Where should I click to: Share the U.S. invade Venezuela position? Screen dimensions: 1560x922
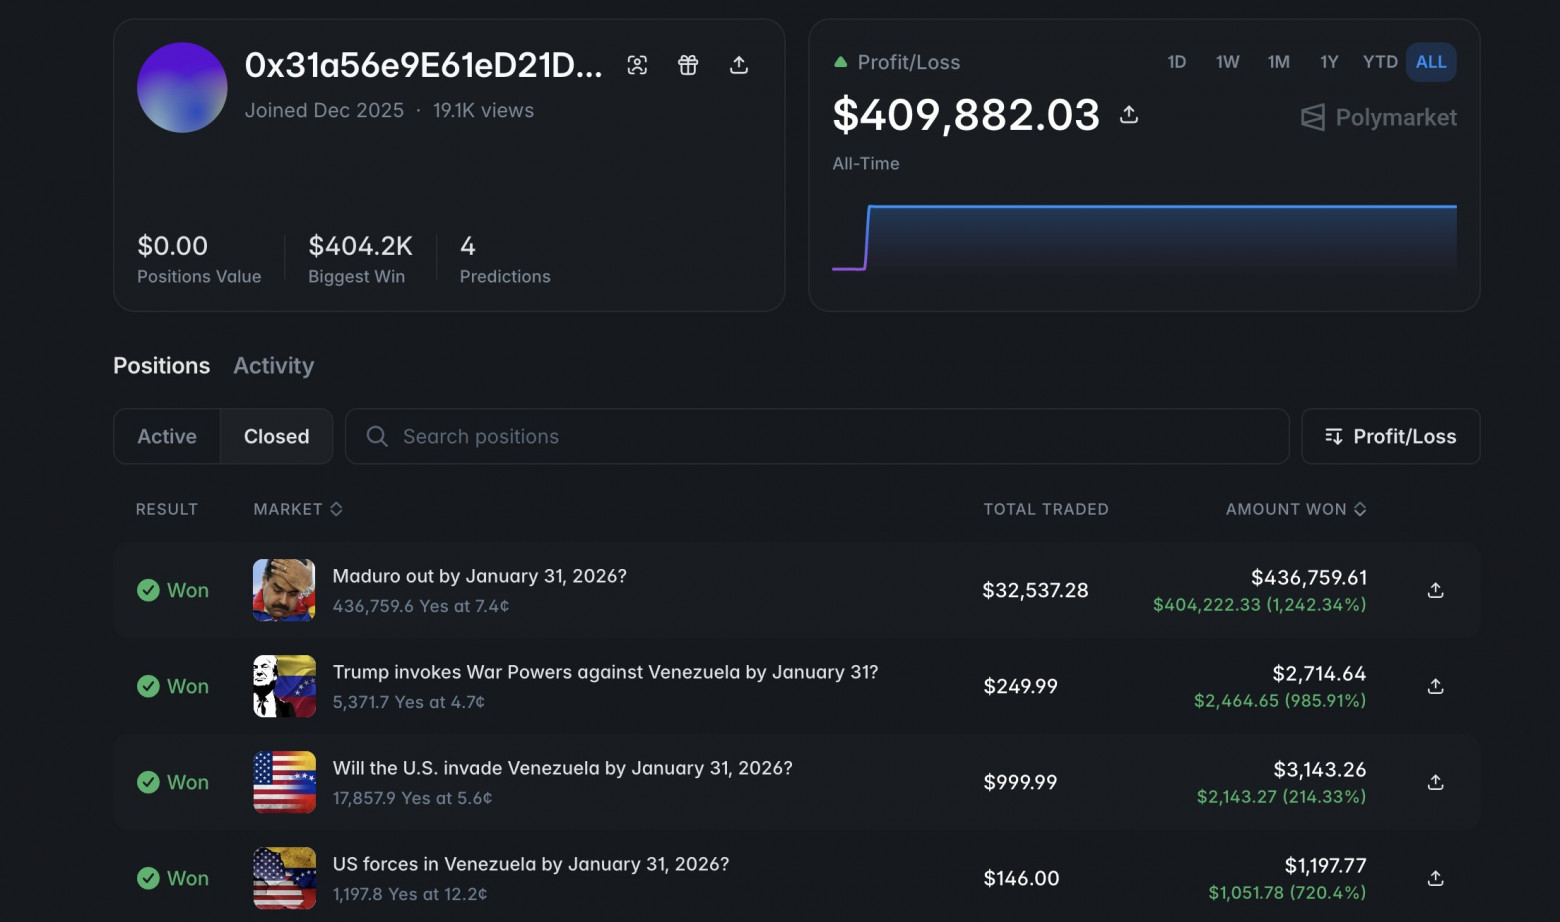click(1435, 782)
